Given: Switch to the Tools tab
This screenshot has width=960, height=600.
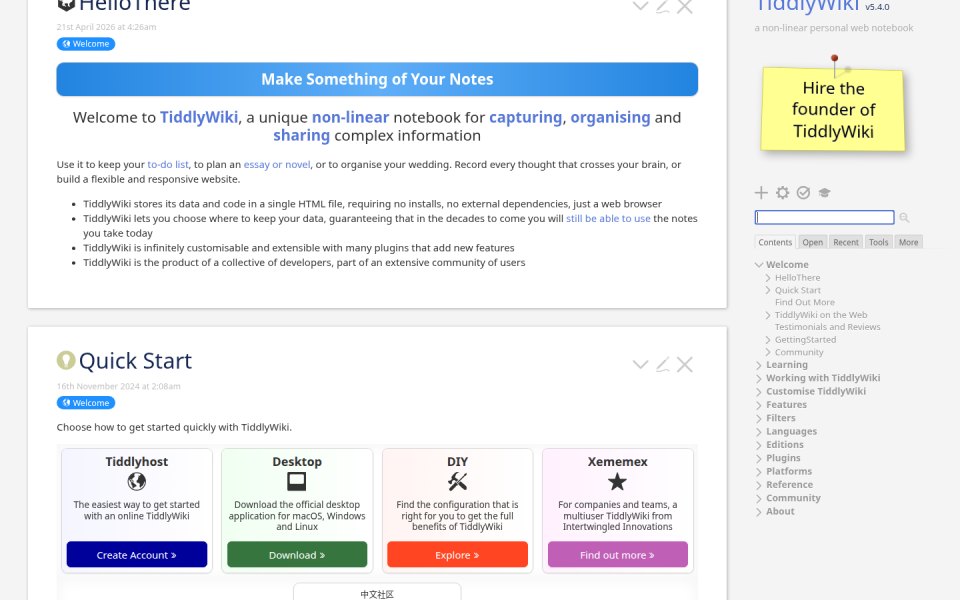Looking at the screenshot, I should coord(878,242).
